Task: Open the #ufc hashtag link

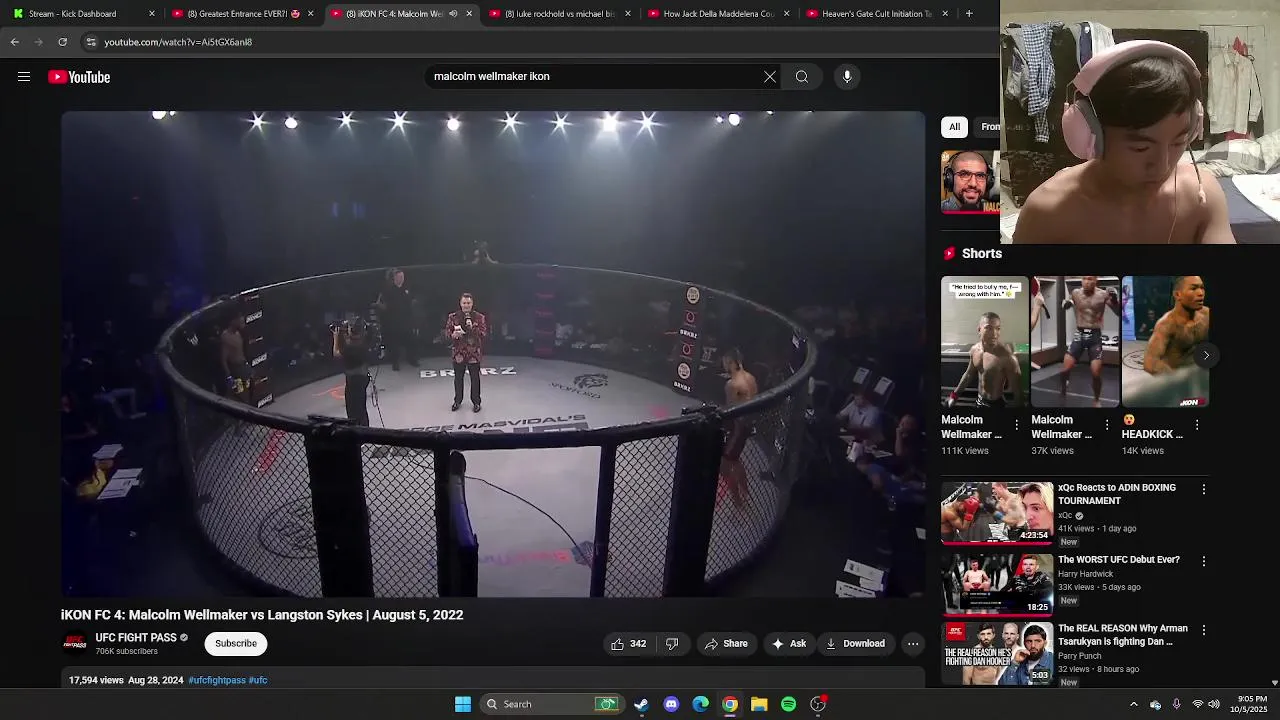Action: tap(258, 680)
